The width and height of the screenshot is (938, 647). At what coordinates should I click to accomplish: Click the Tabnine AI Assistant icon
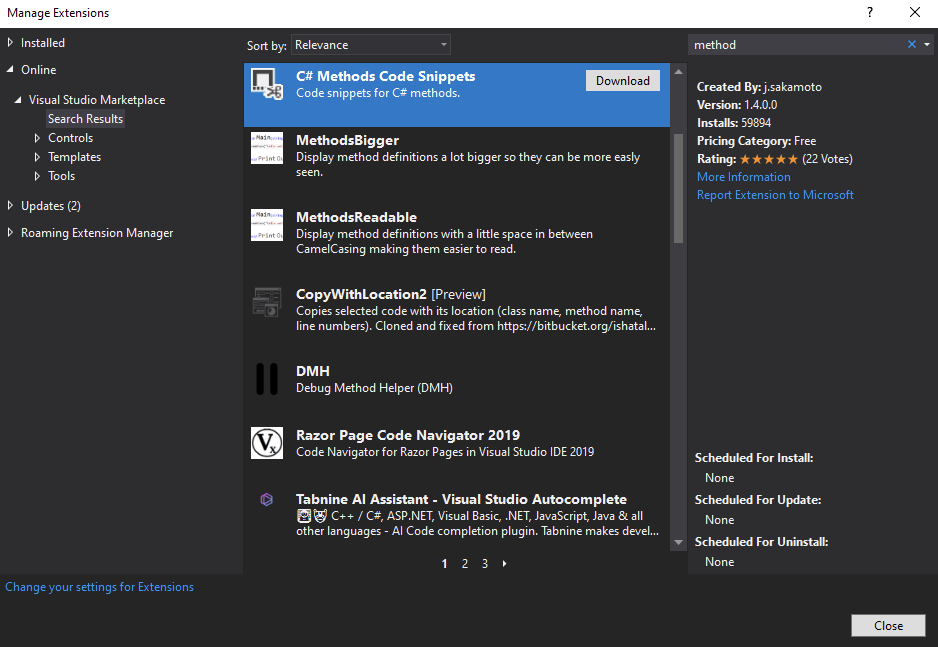point(267,499)
